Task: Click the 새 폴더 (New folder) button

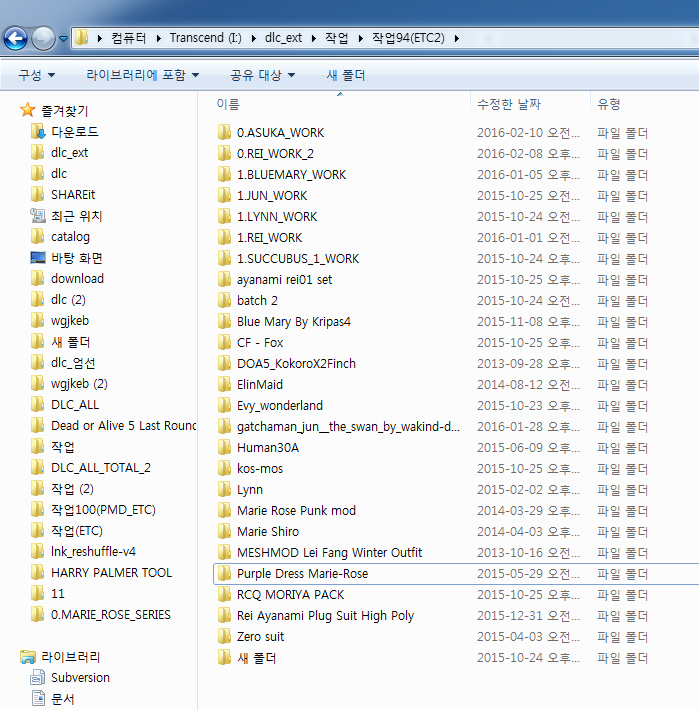Action: (x=346, y=75)
